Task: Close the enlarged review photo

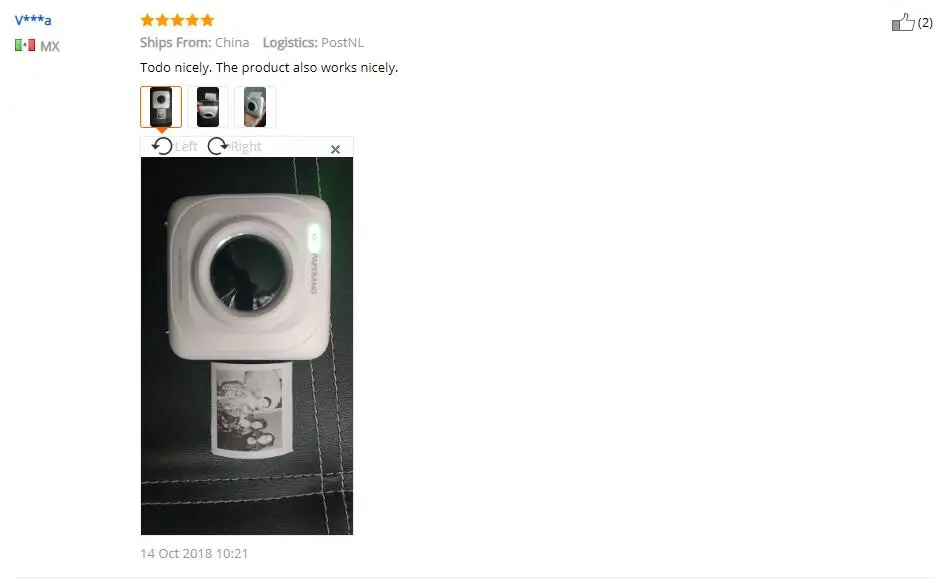Action: 335,149
